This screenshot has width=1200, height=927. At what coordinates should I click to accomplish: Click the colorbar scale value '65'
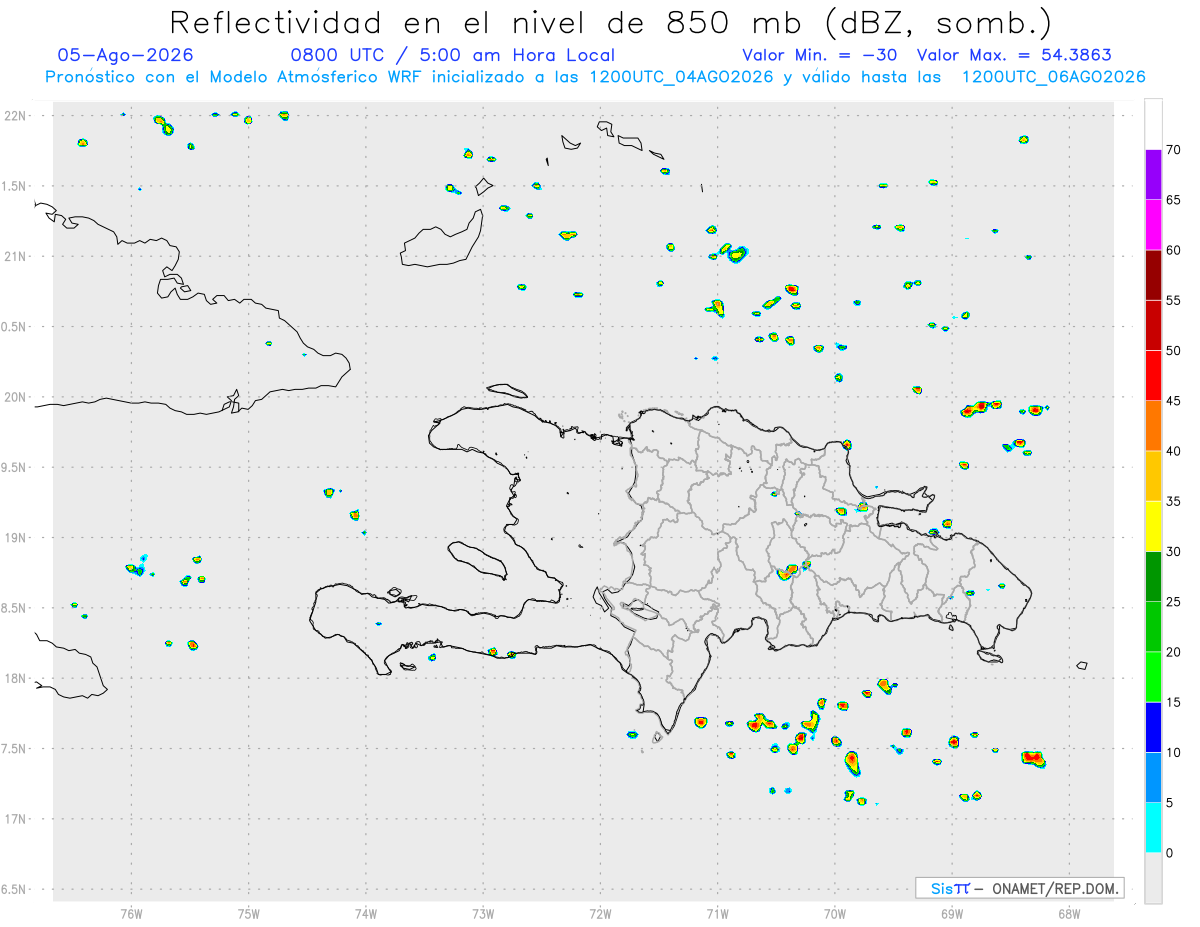[x=1174, y=200]
